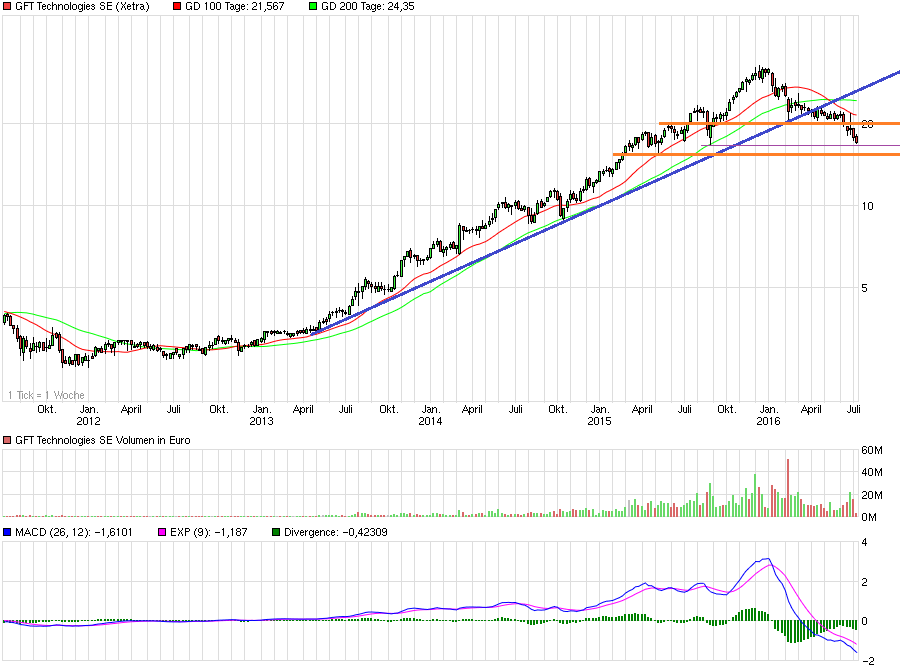The width and height of the screenshot is (900, 670).
Task: Click price axis label 10
Action: click(867, 206)
